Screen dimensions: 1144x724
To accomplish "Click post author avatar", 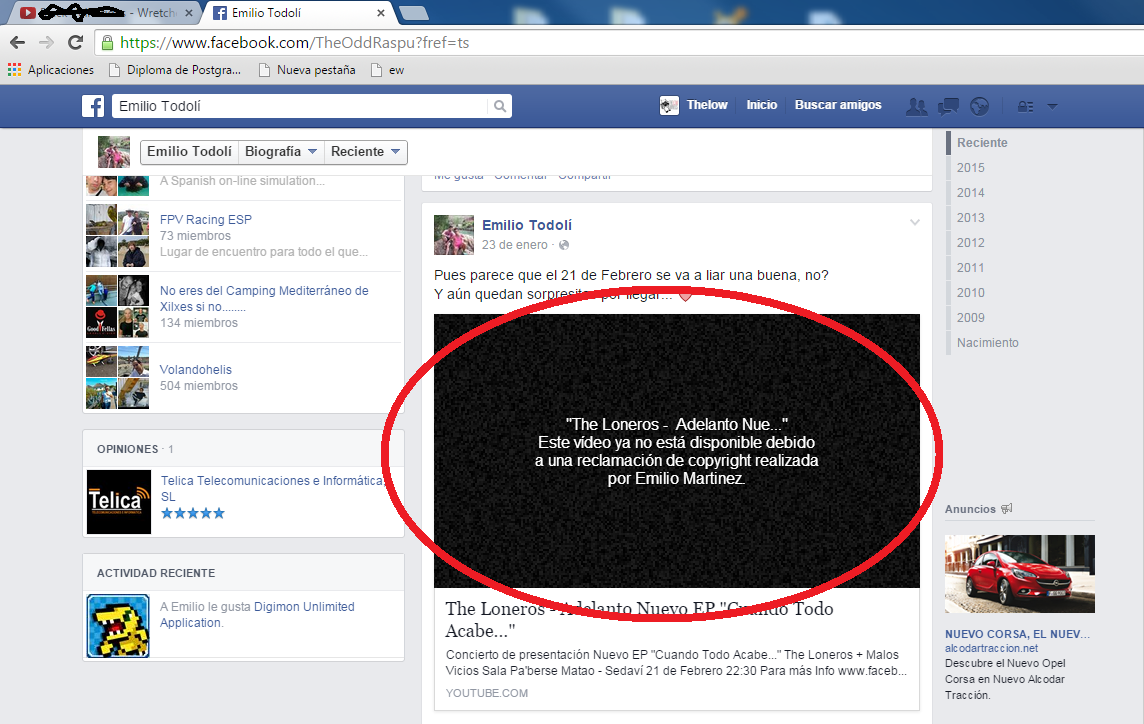I will click(454, 235).
